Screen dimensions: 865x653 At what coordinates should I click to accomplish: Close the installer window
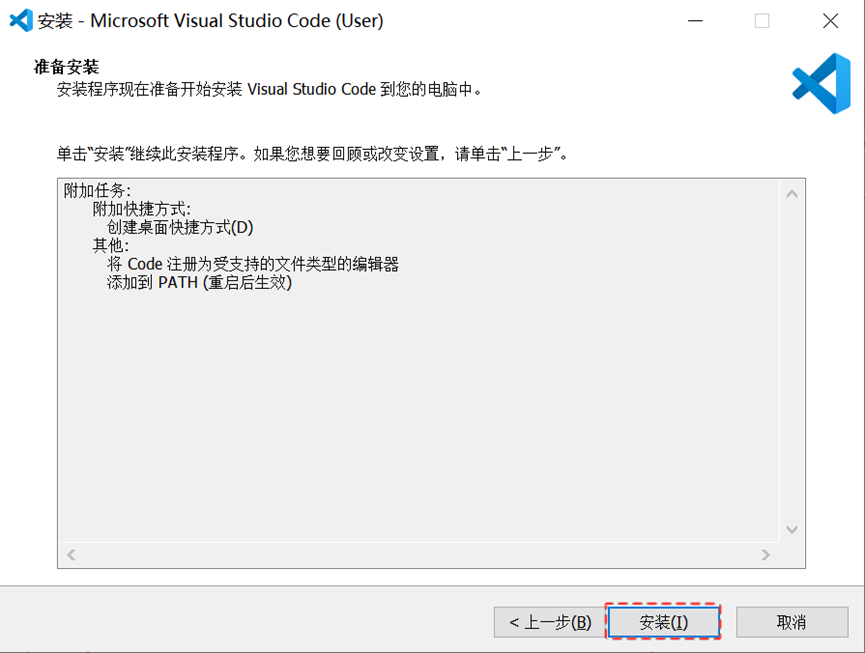point(830,21)
